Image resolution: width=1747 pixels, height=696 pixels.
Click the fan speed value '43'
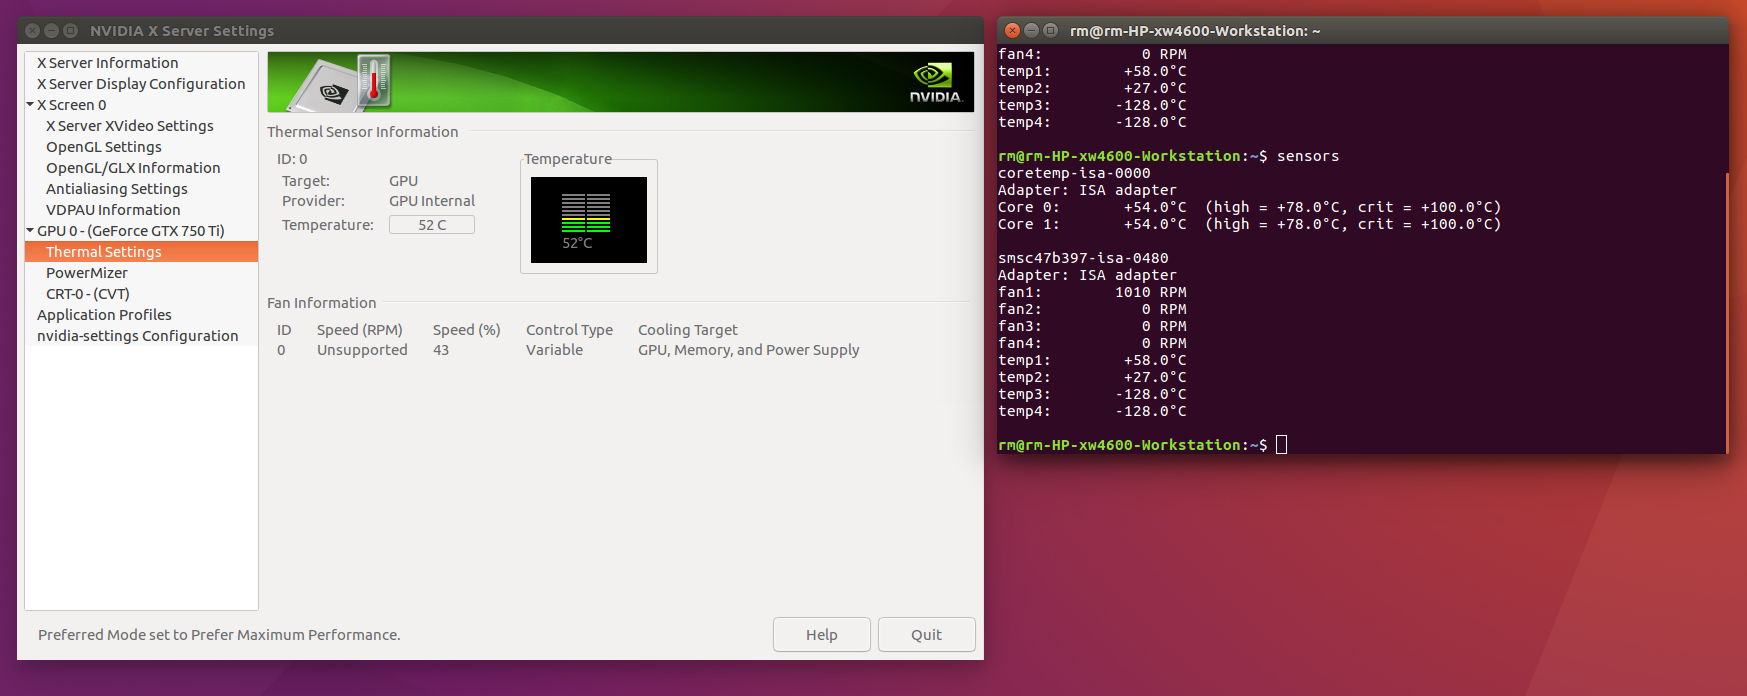[441, 350]
